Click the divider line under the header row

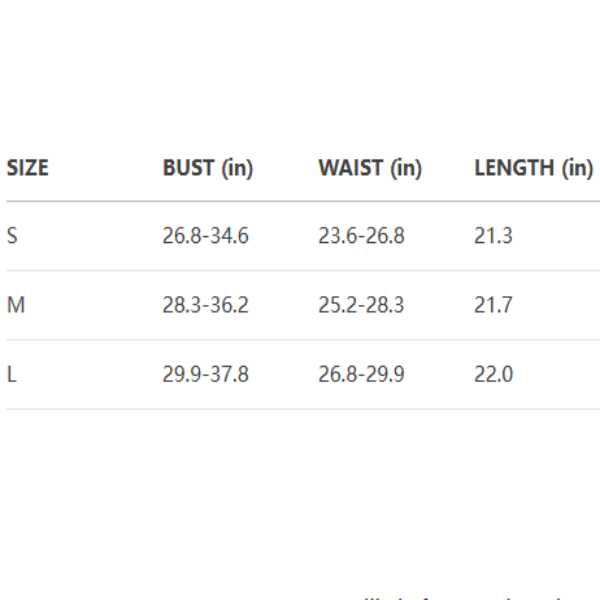point(300,201)
